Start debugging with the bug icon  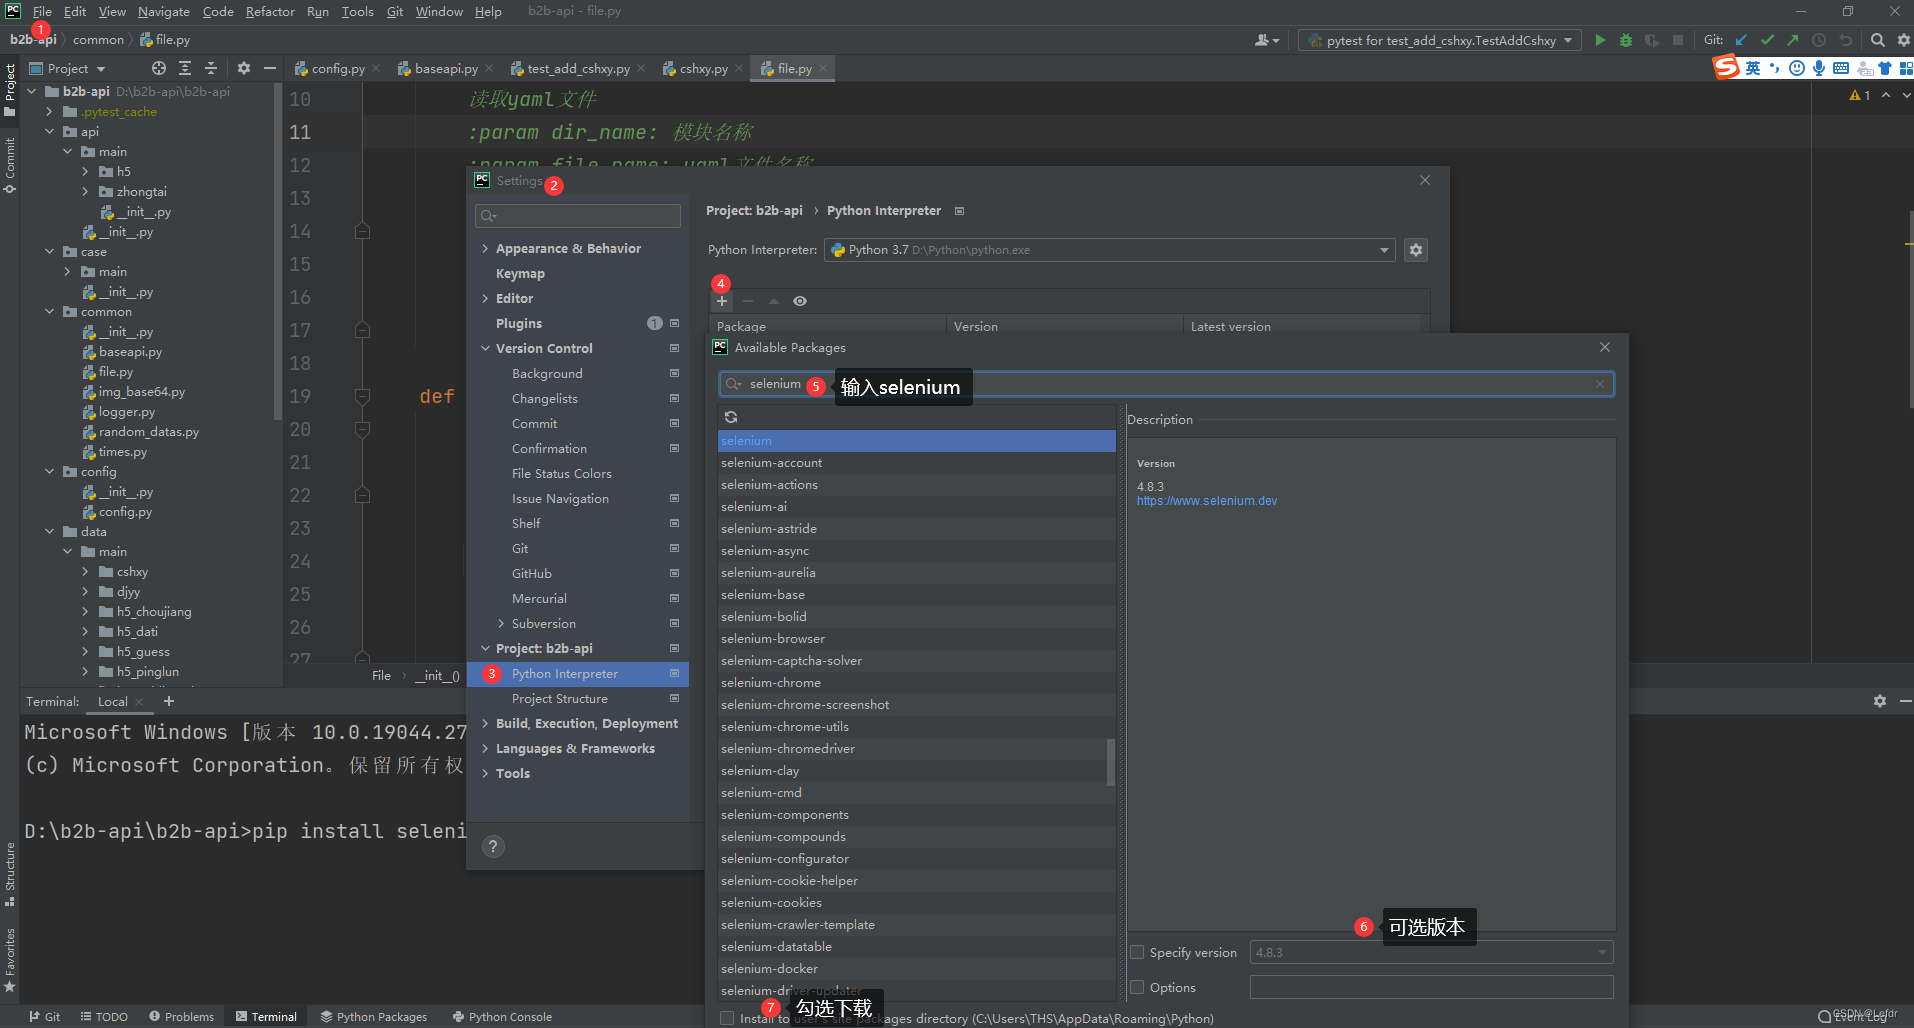(x=1626, y=40)
